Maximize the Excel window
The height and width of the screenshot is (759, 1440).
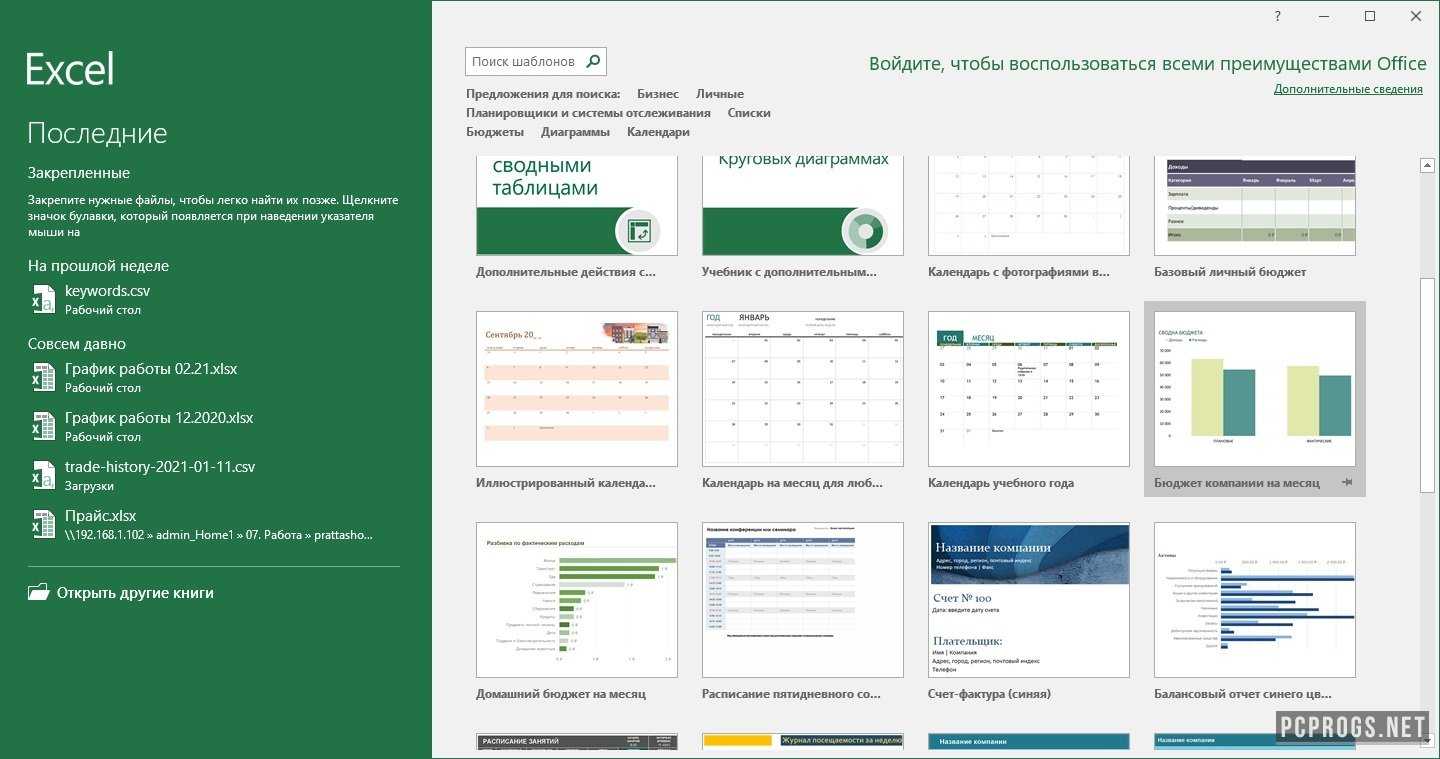[1370, 16]
